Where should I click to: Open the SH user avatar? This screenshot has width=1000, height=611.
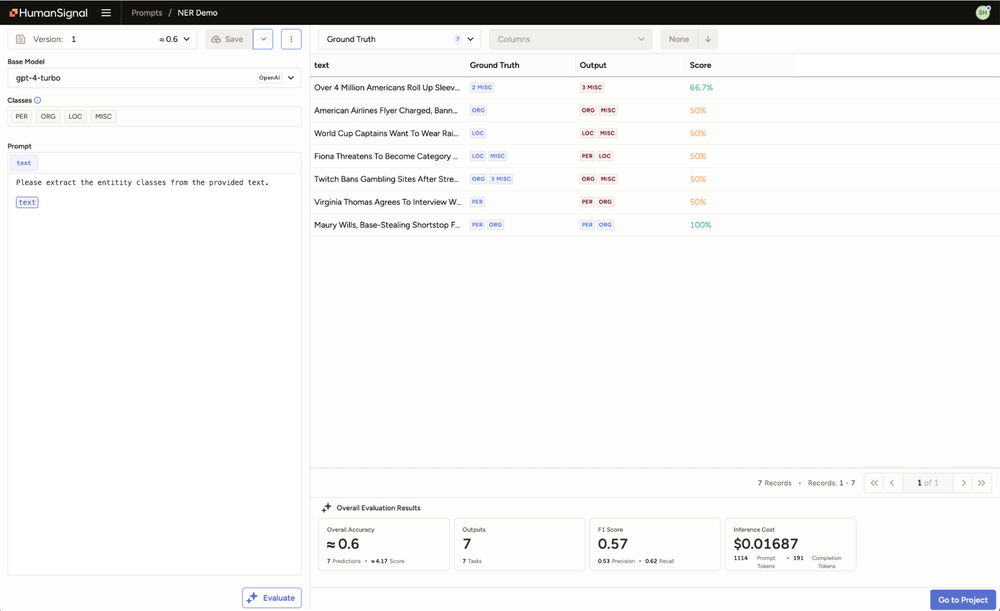[x=983, y=13]
